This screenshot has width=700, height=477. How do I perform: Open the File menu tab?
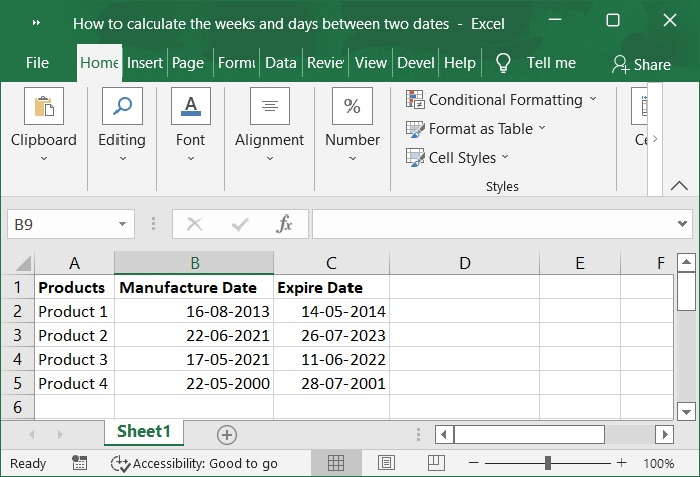click(x=37, y=63)
